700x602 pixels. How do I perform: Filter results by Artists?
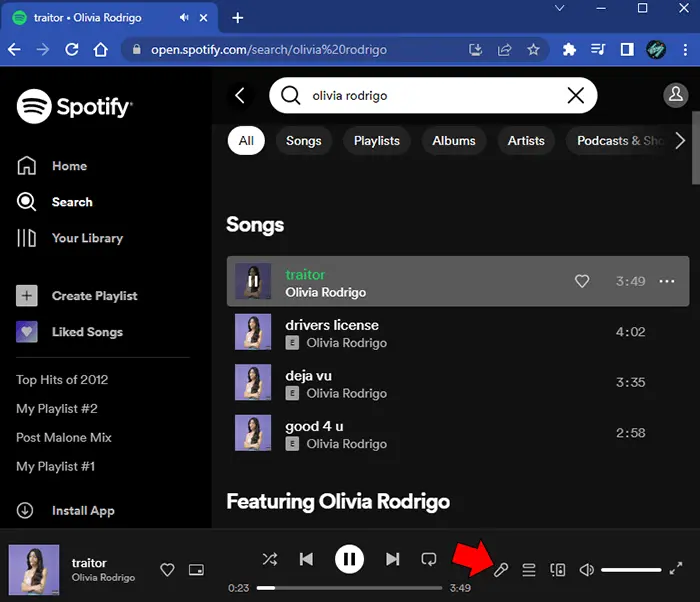tap(526, 141)
